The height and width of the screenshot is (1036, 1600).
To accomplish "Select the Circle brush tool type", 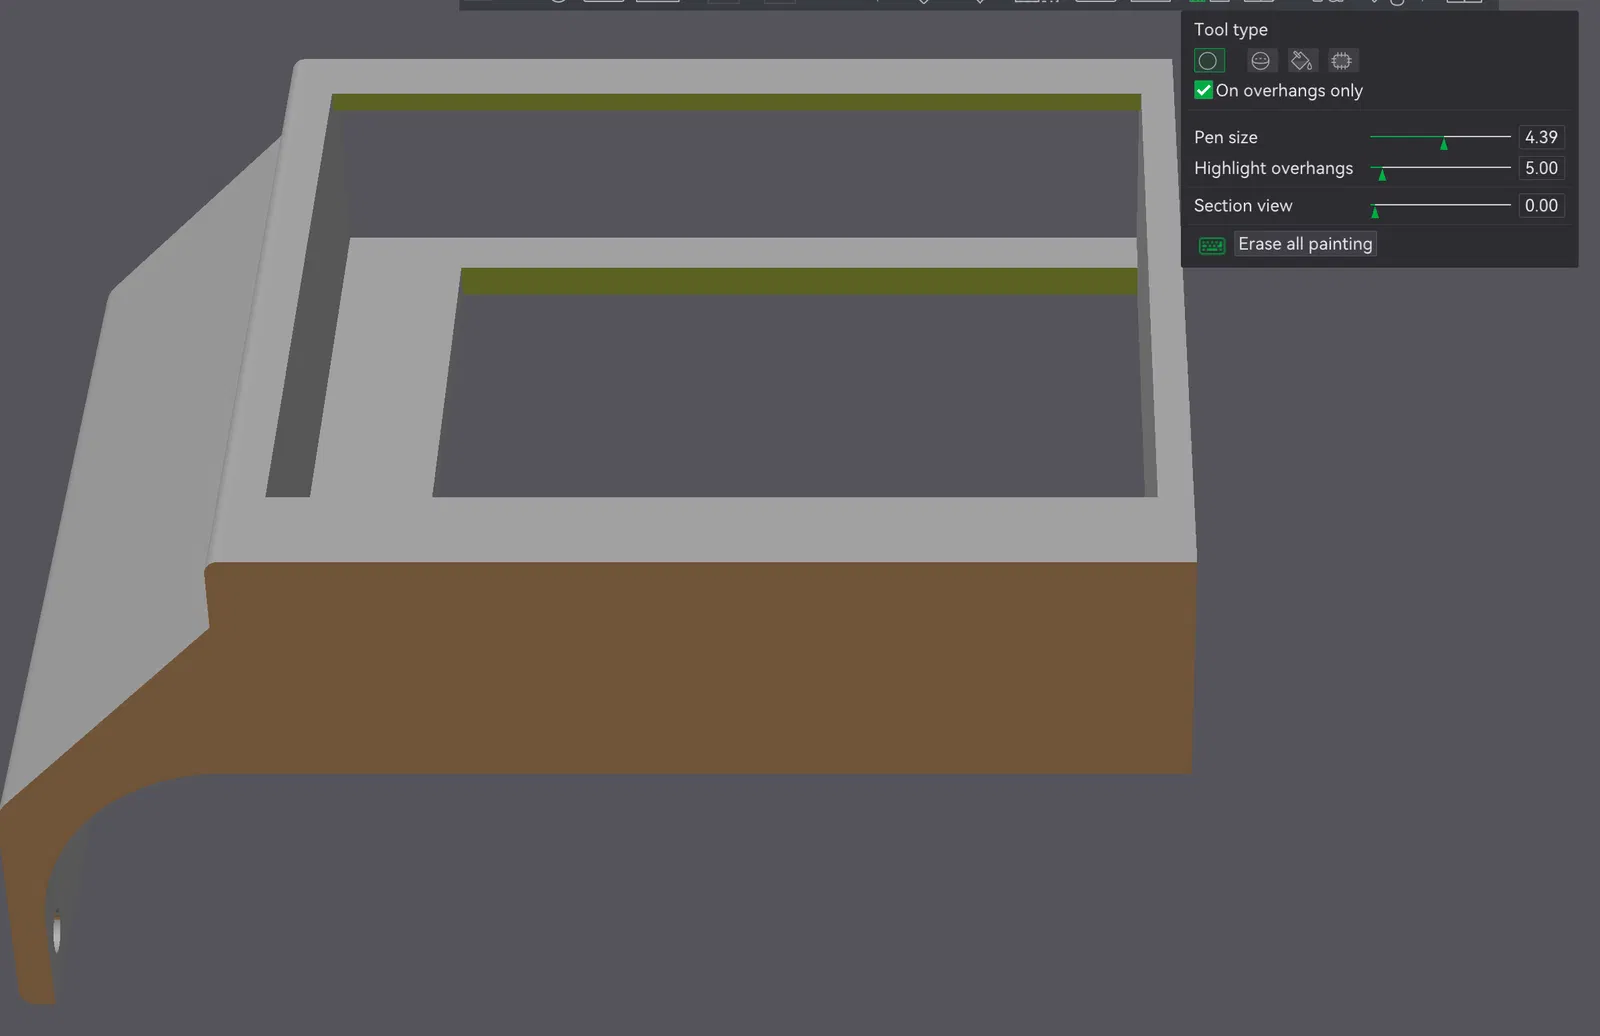I will coord(1208,61).
